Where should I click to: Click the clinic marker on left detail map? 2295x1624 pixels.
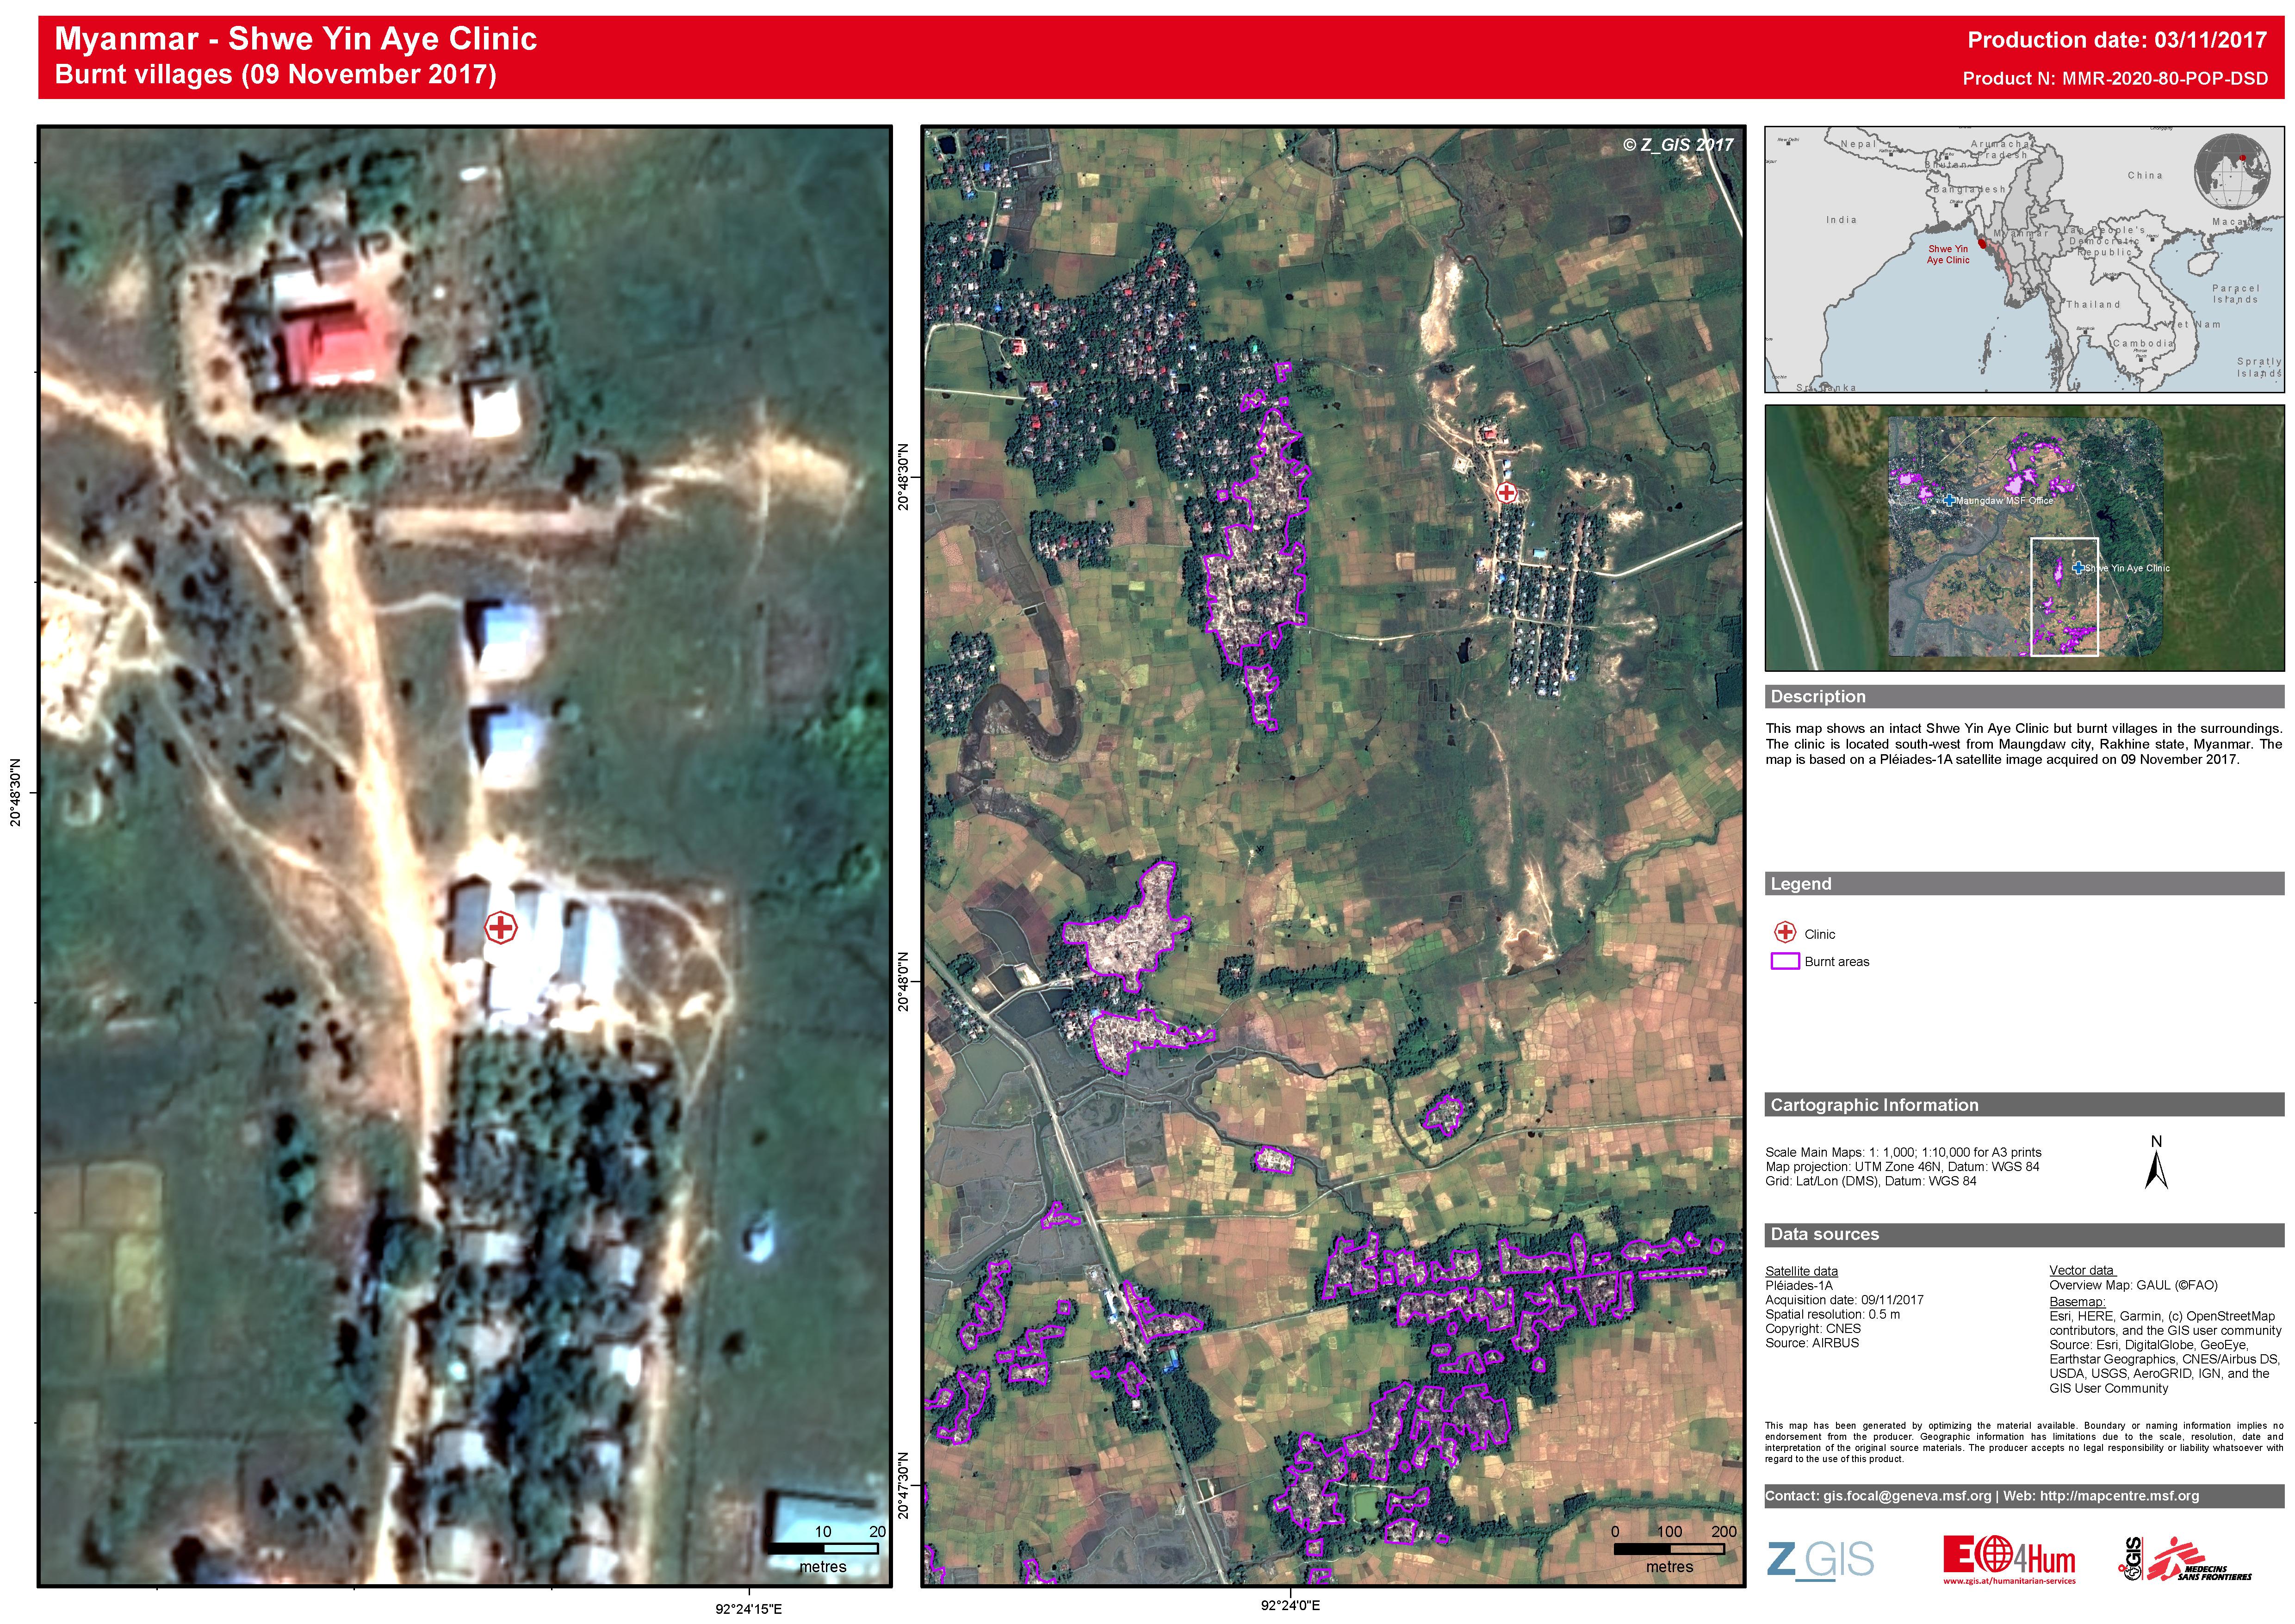pyautogui.click(x=500, y=927)
